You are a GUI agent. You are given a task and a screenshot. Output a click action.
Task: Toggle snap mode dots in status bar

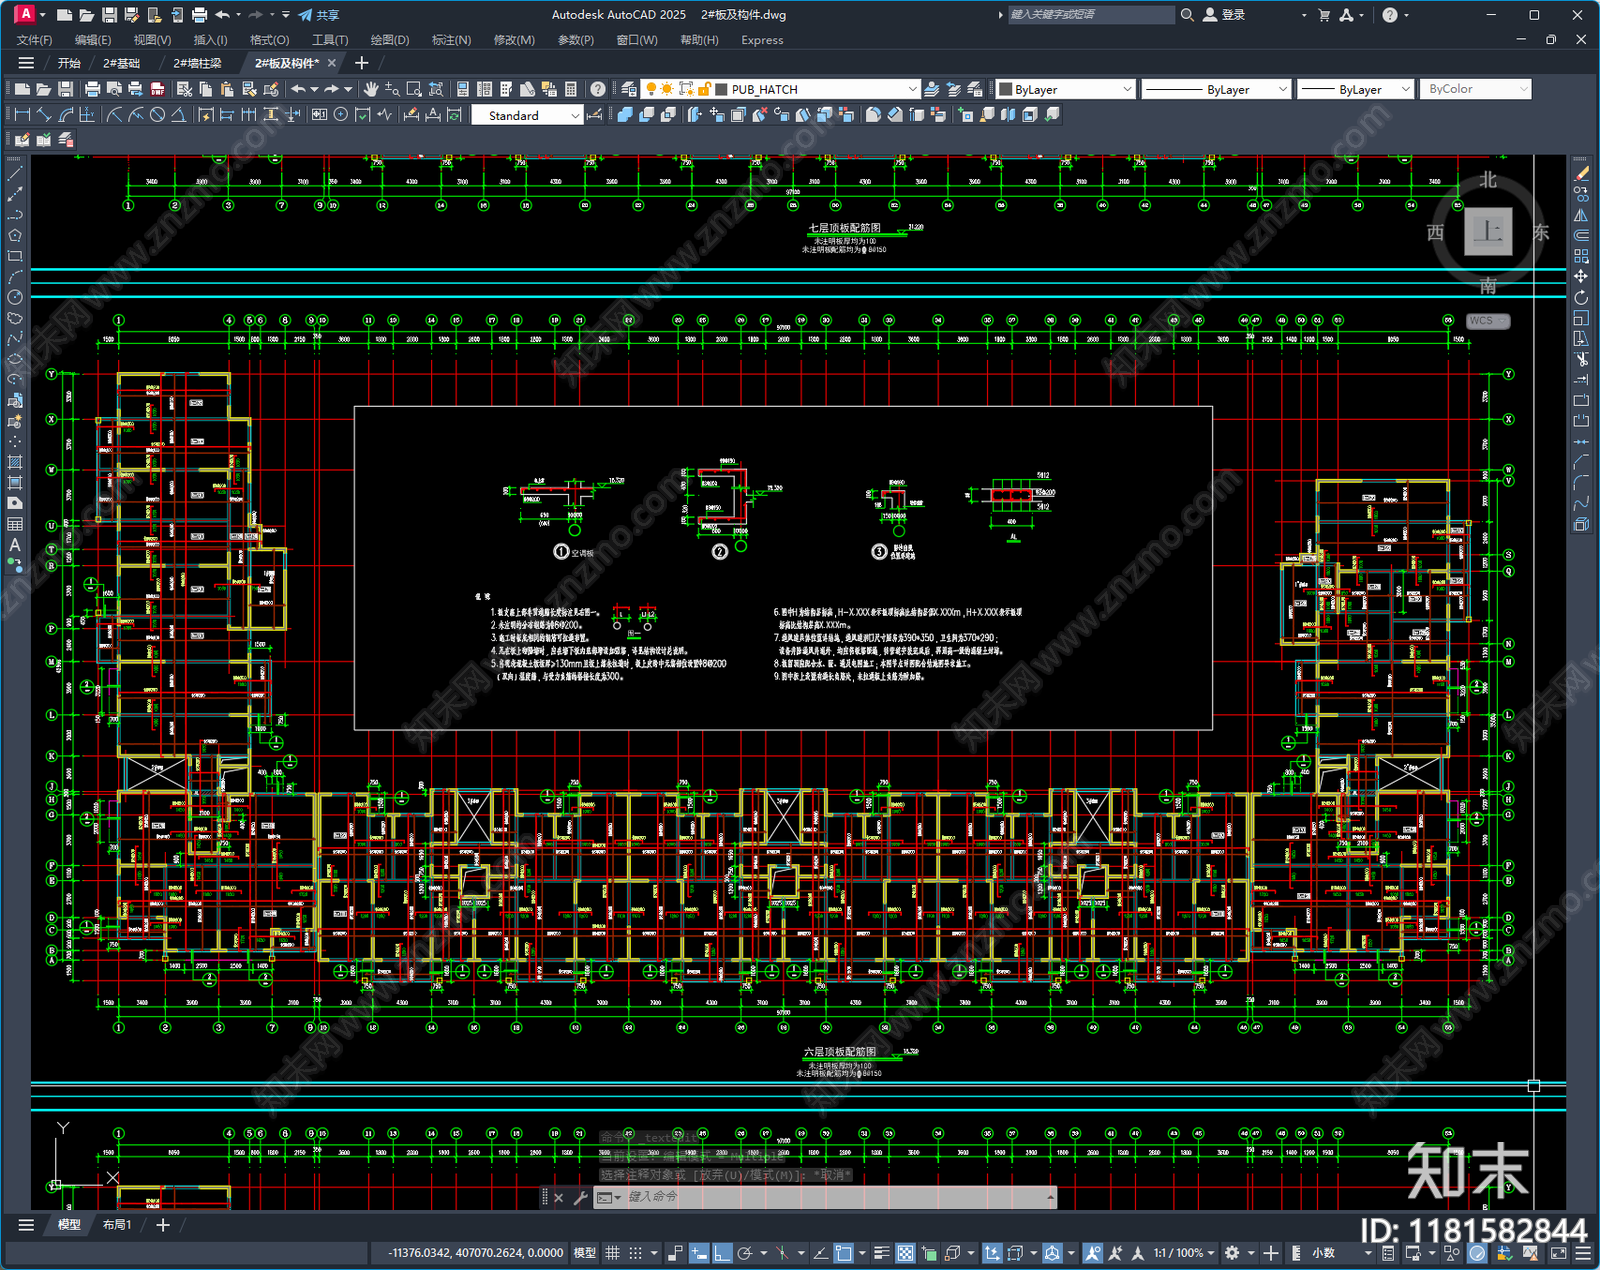[636, 1253]
